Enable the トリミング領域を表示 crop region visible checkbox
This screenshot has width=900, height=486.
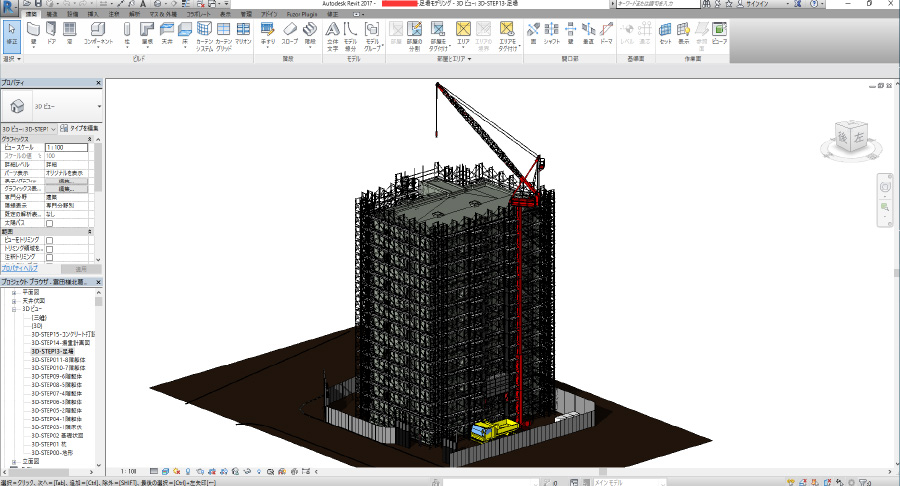tap(49, 249)
